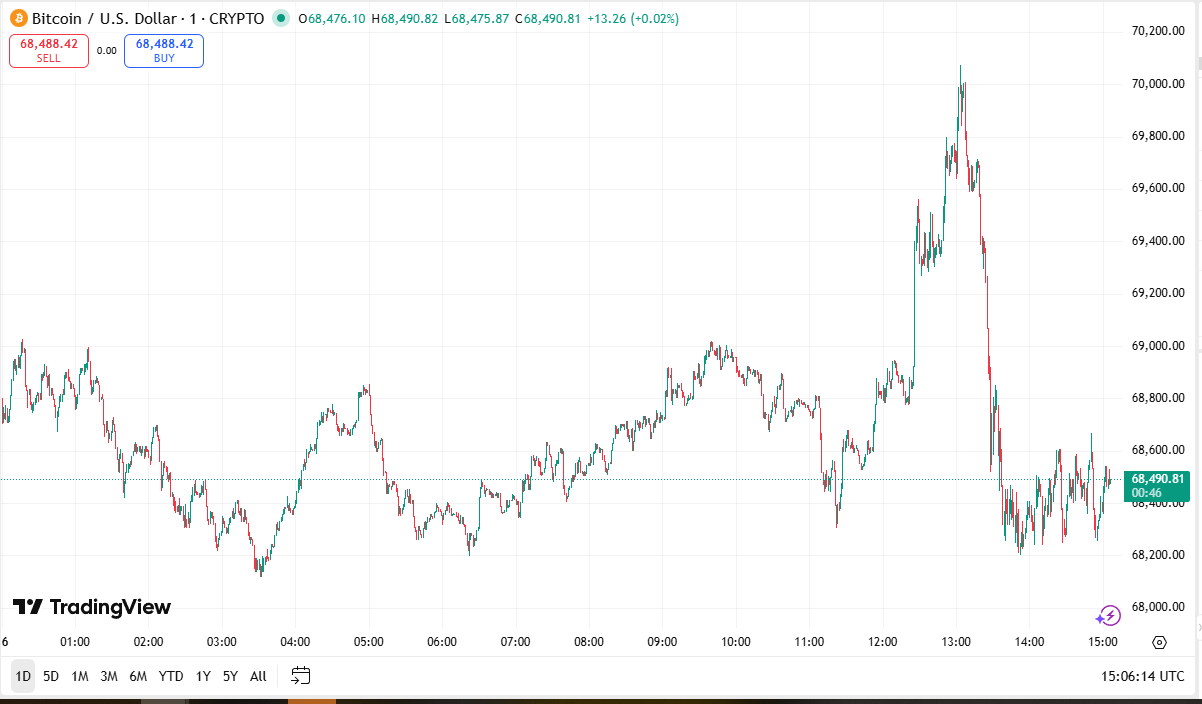Click the purple lightning flash icon
Screen dimensions: 1202x704
(1108, 616)
